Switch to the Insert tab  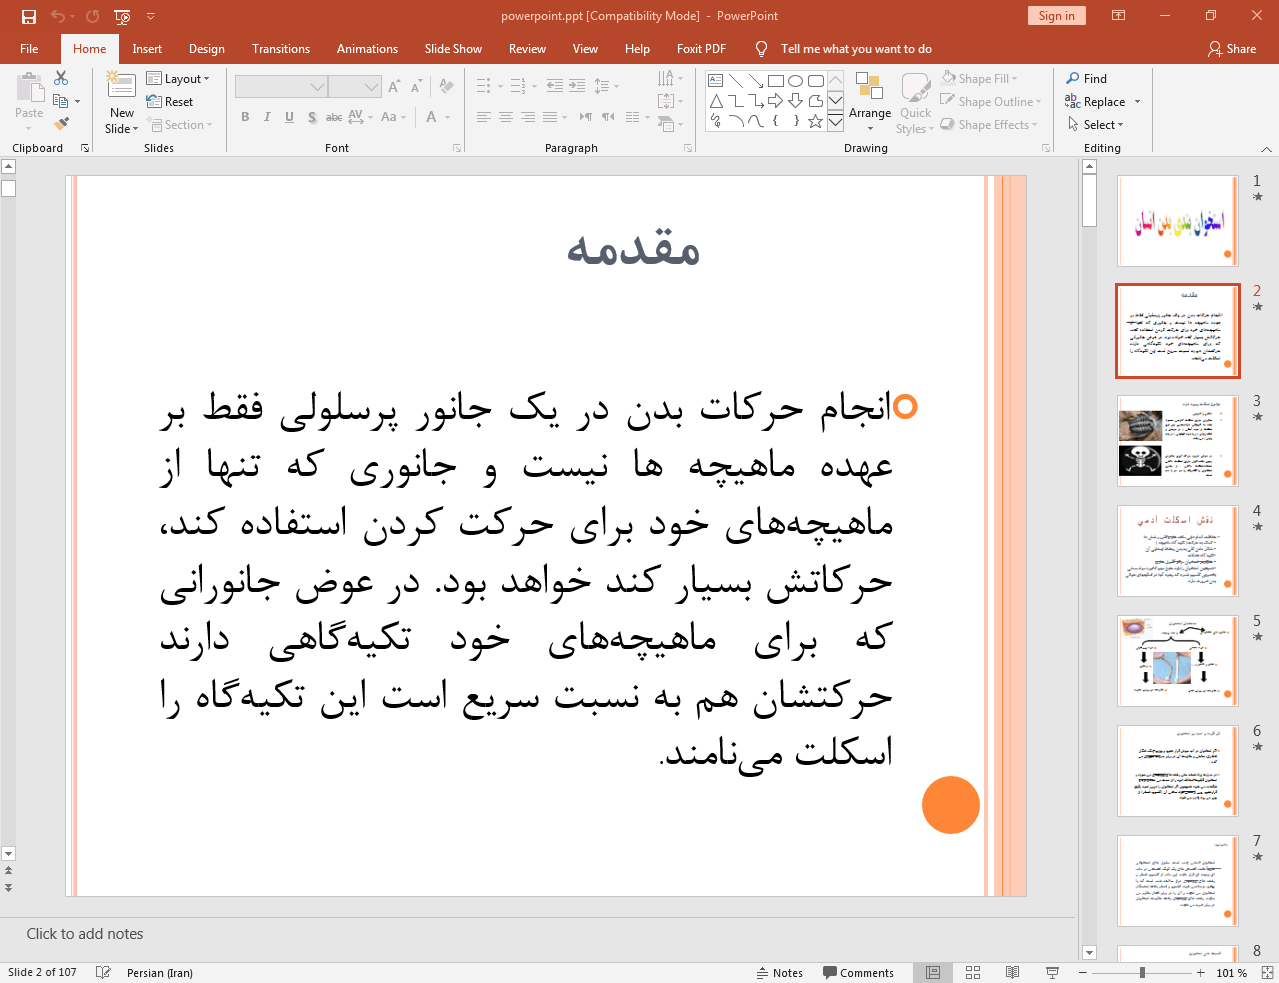(147, 48)
